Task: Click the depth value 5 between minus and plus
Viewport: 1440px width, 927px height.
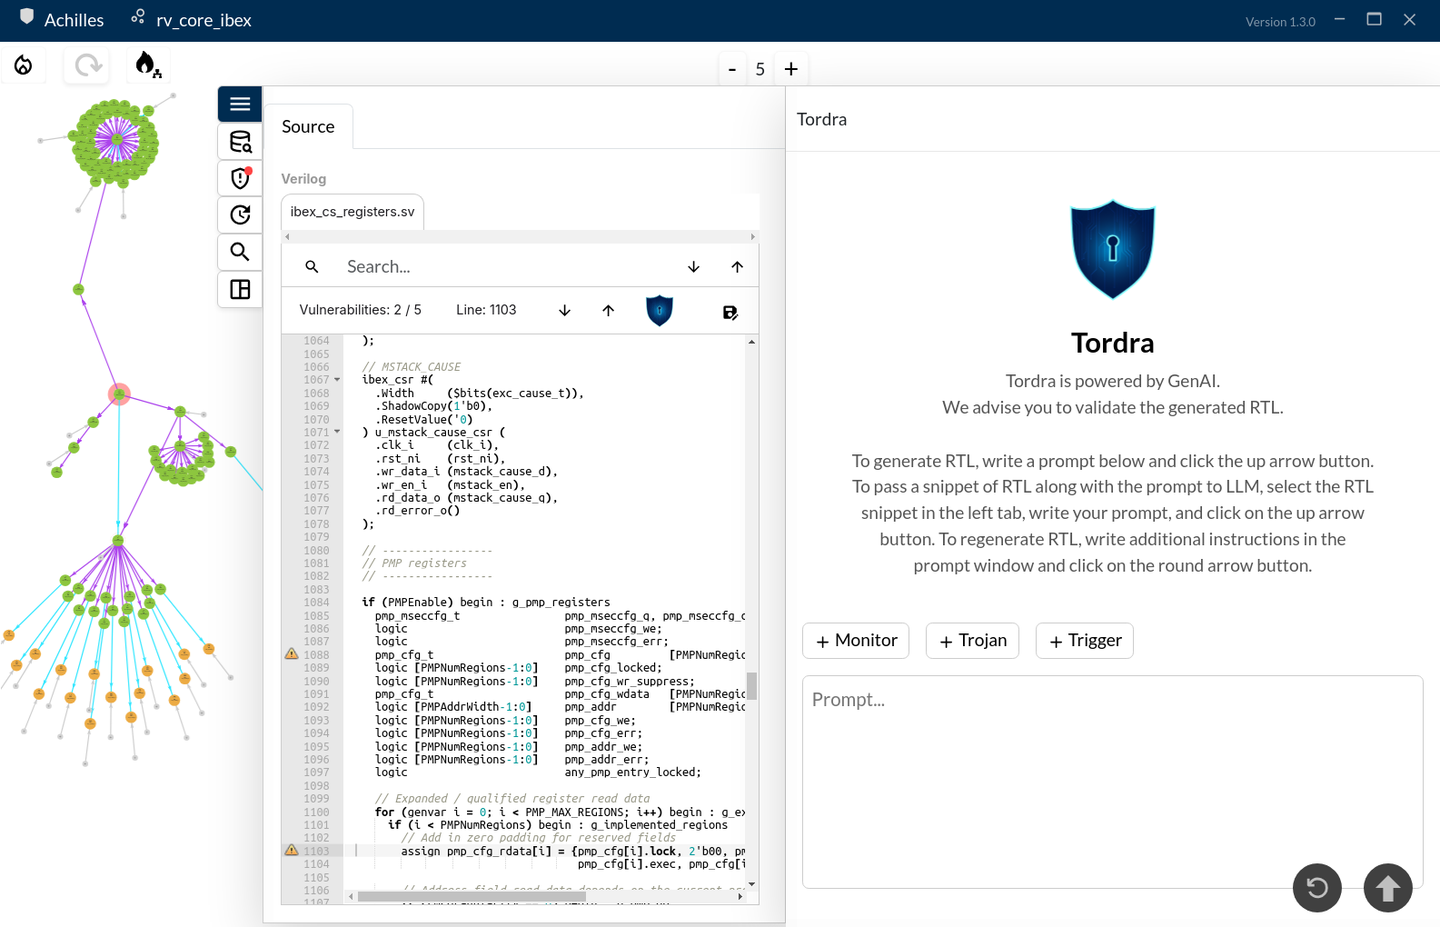Action: (760, 69)
